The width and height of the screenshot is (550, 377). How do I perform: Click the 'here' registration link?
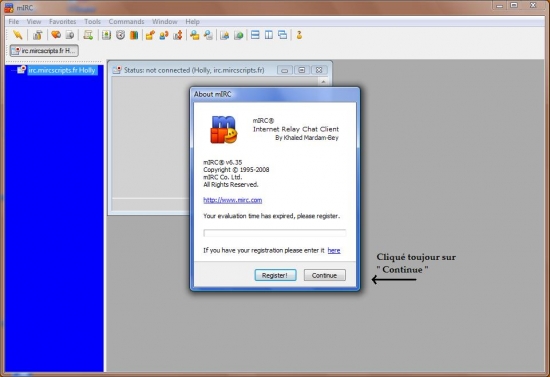(x=334, y=250)
